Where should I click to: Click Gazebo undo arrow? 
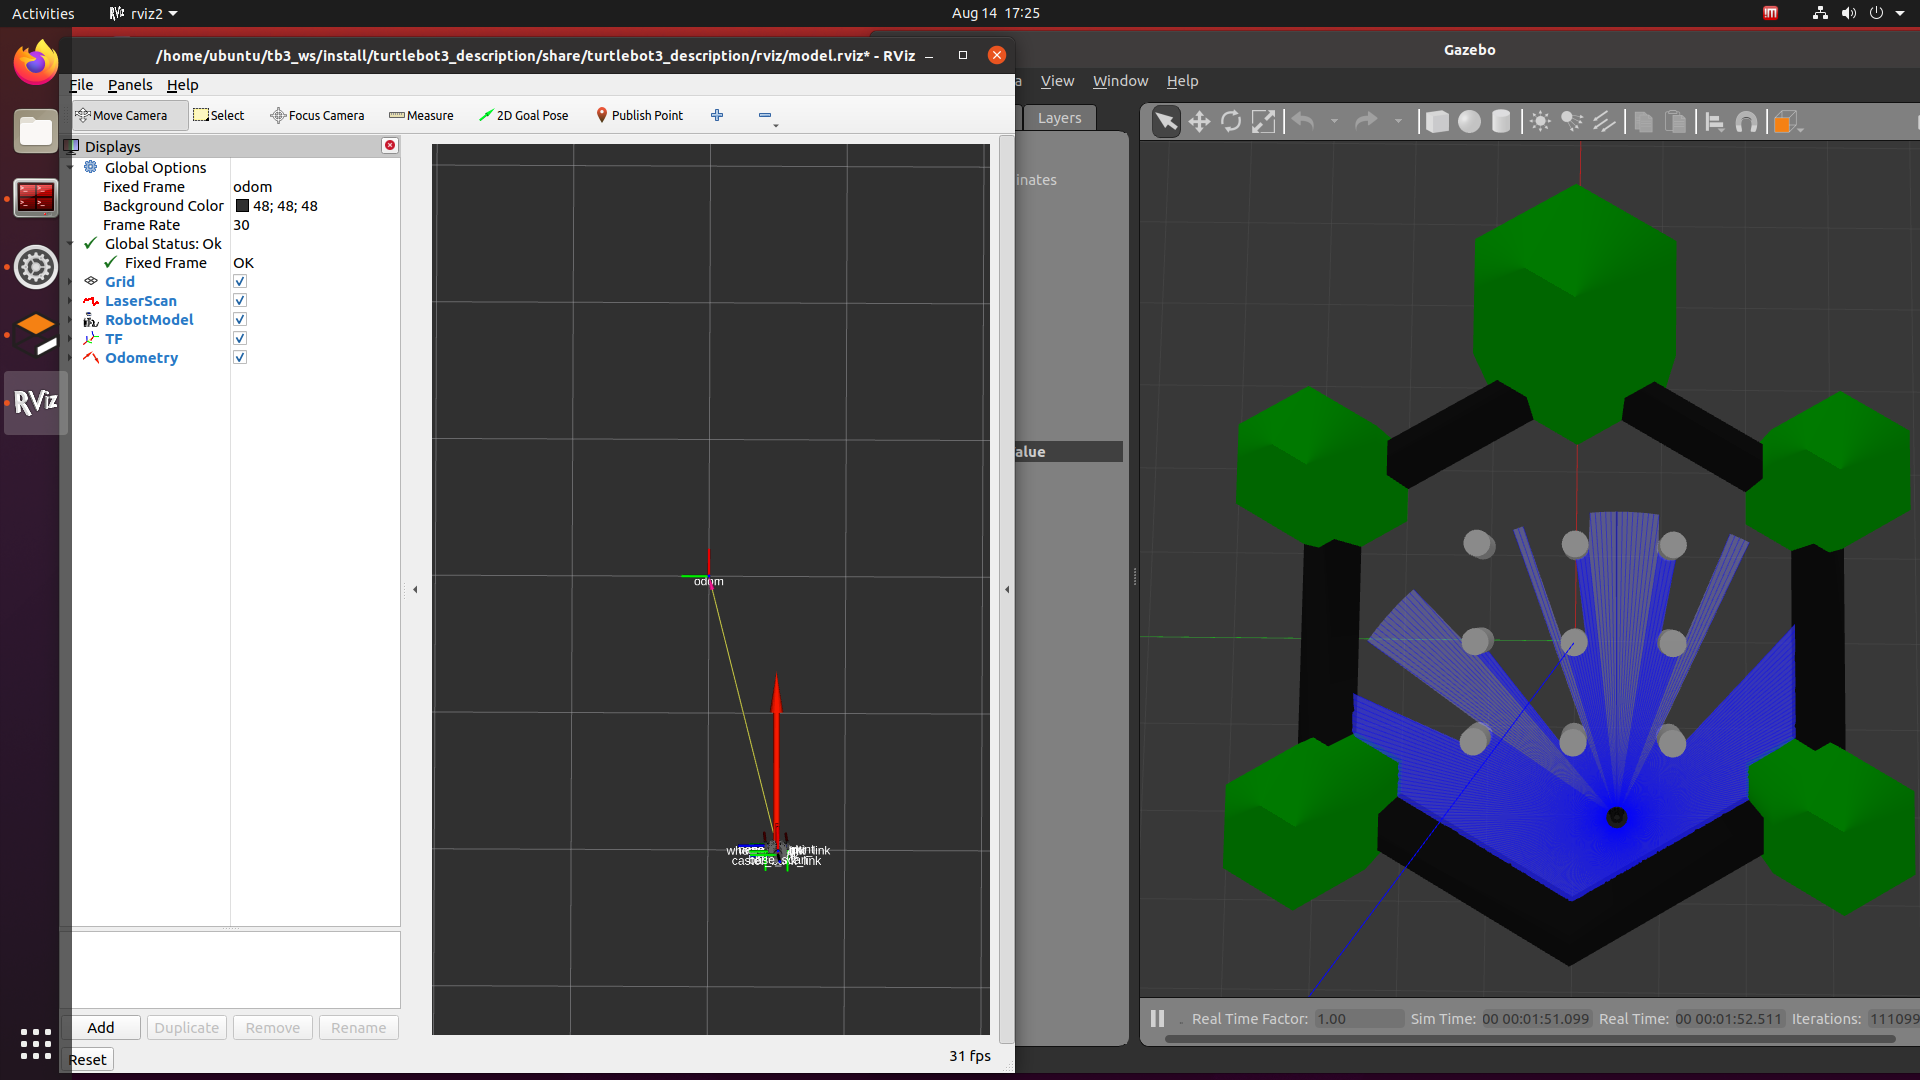tap(1303, 122)
